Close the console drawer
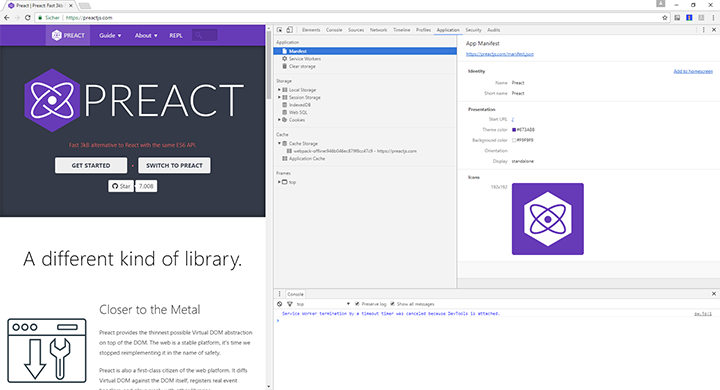 click(x=714, y=294)
